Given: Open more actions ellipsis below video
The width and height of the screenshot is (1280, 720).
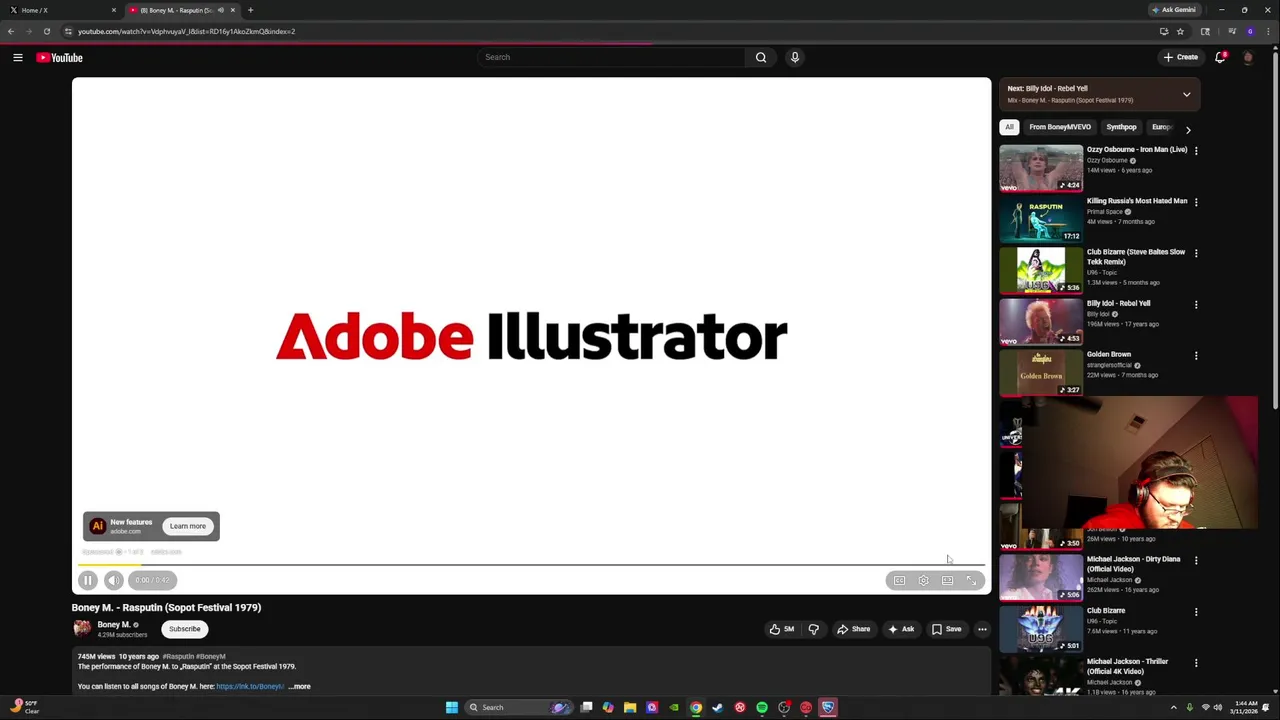Looking at the screenshot, I should [982, 629].
